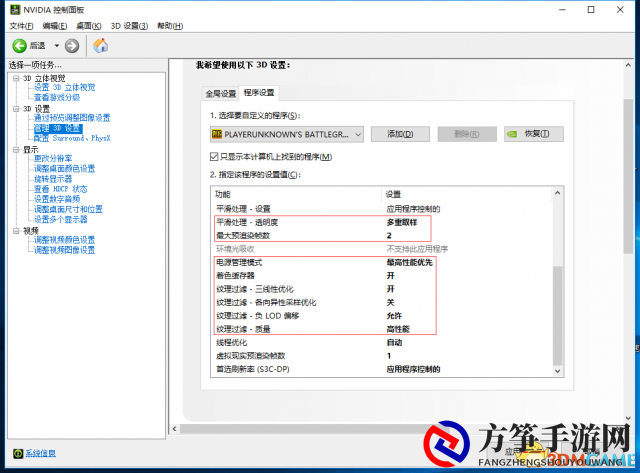Click the 添加(D) button
The image size is (640, 473).
[400, 134]
